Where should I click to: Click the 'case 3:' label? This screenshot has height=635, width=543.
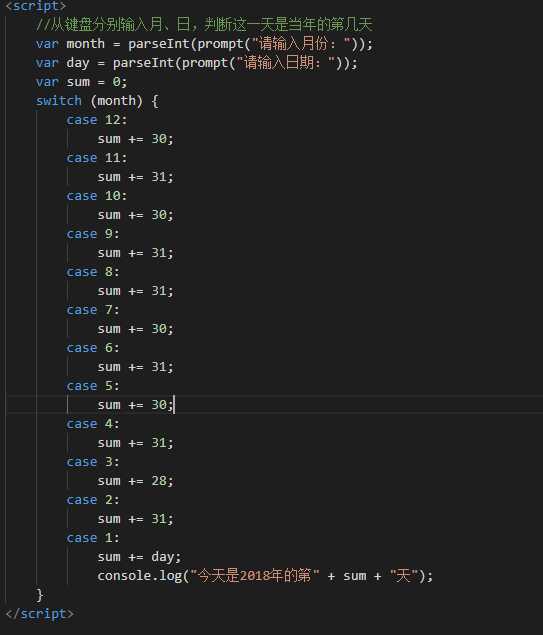(93, 462)
